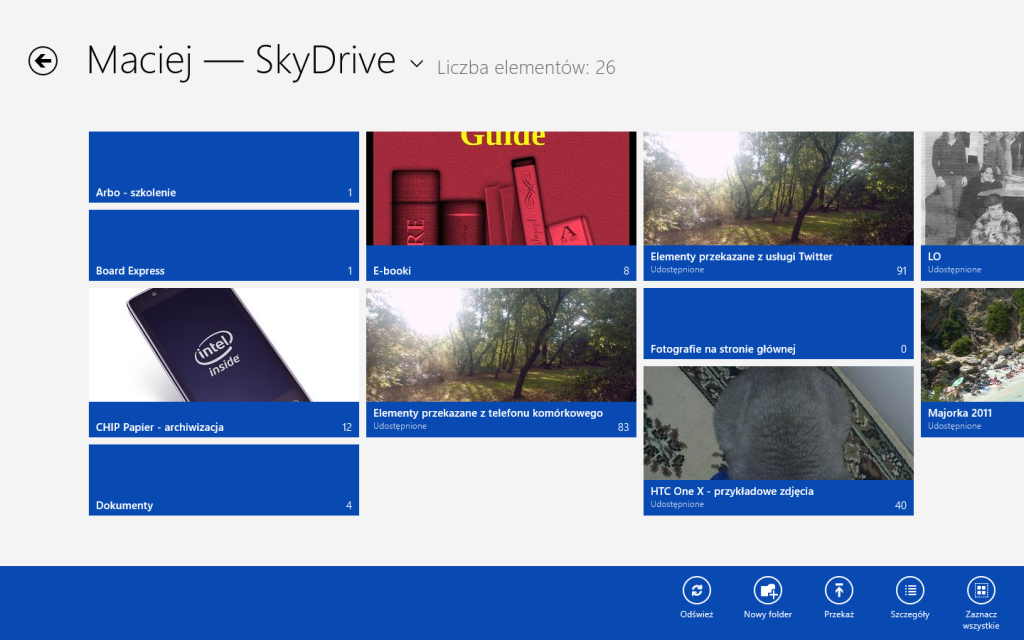The height and width of the screenshot is (640, 1024).
Task: Click the Liczba elementów: 26 text
Action: 526,67
